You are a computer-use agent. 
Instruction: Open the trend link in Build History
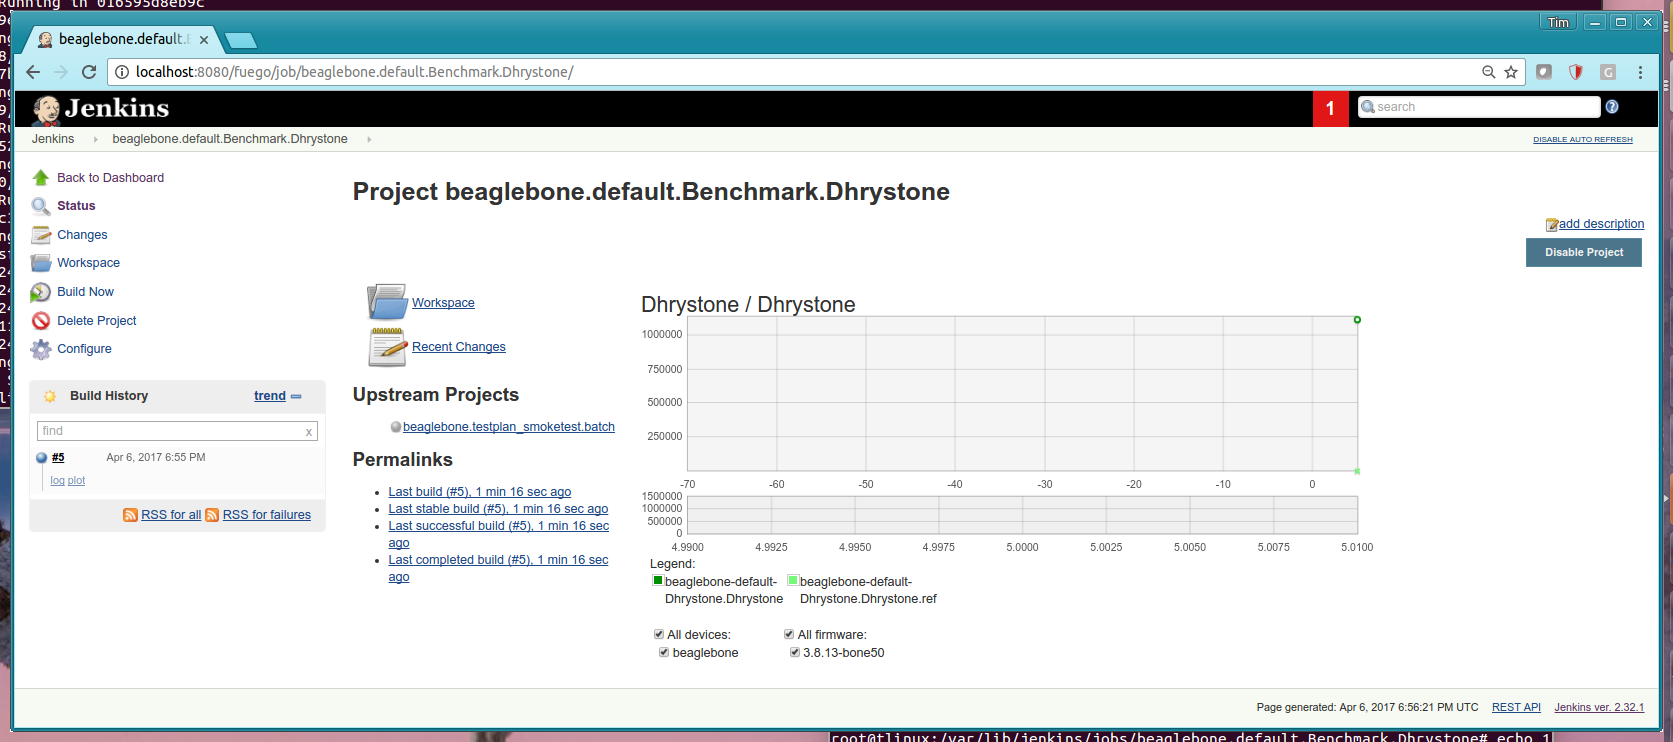click(270, 396)
